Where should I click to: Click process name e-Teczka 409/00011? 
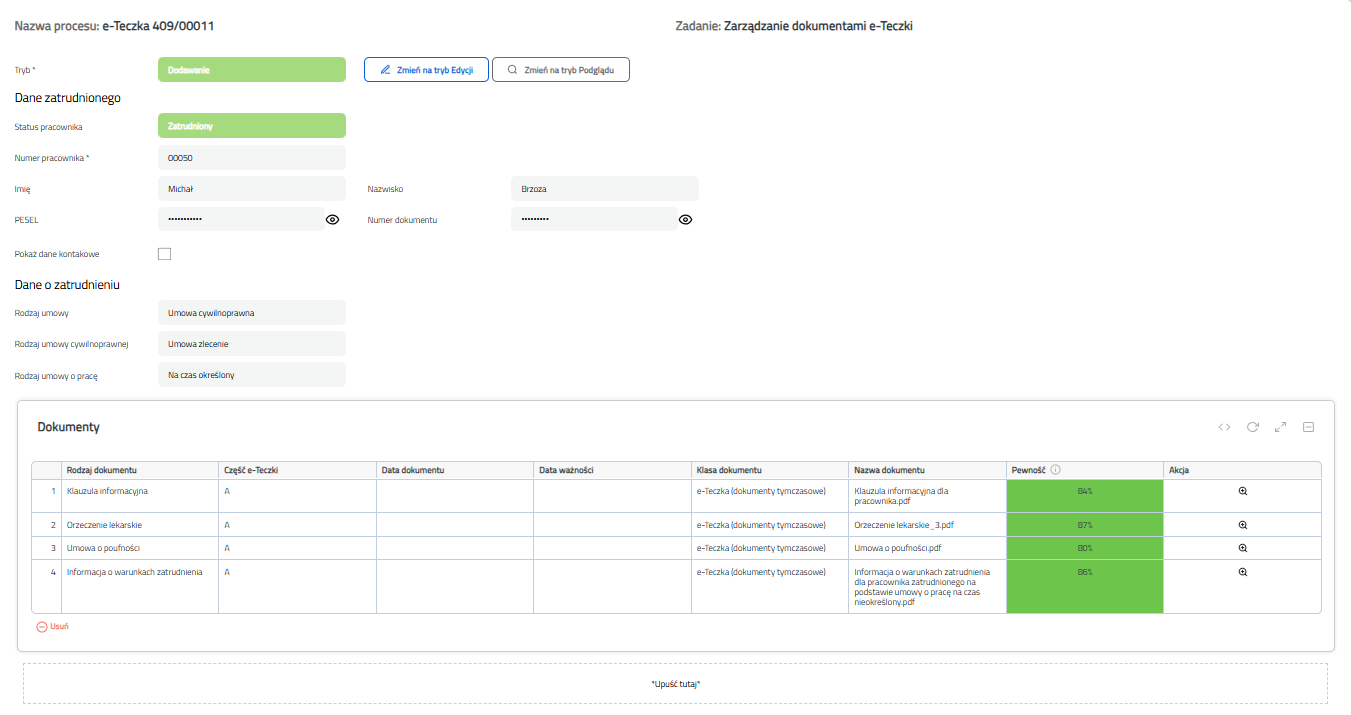159,26
